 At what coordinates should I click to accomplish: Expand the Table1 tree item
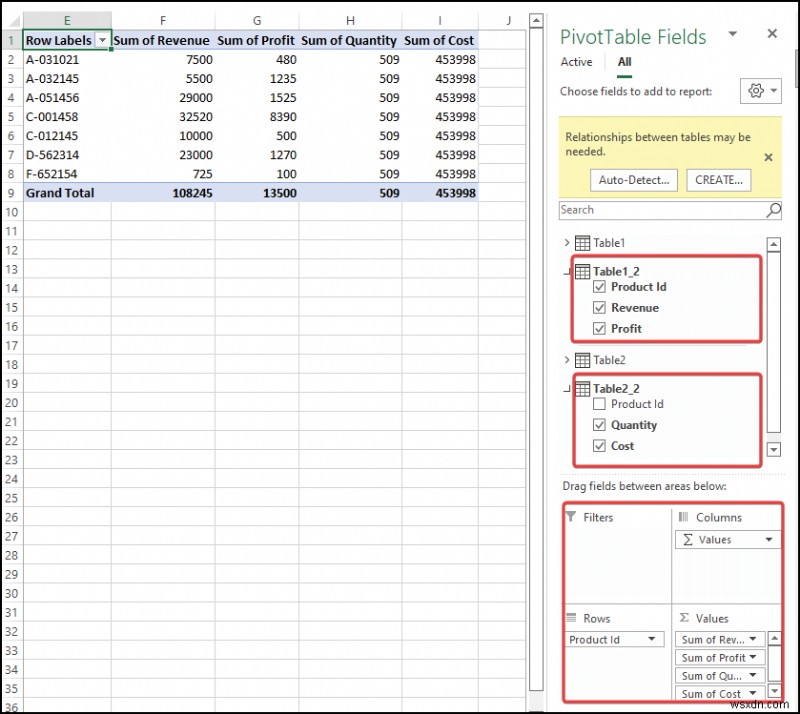[x=569, y=242]
